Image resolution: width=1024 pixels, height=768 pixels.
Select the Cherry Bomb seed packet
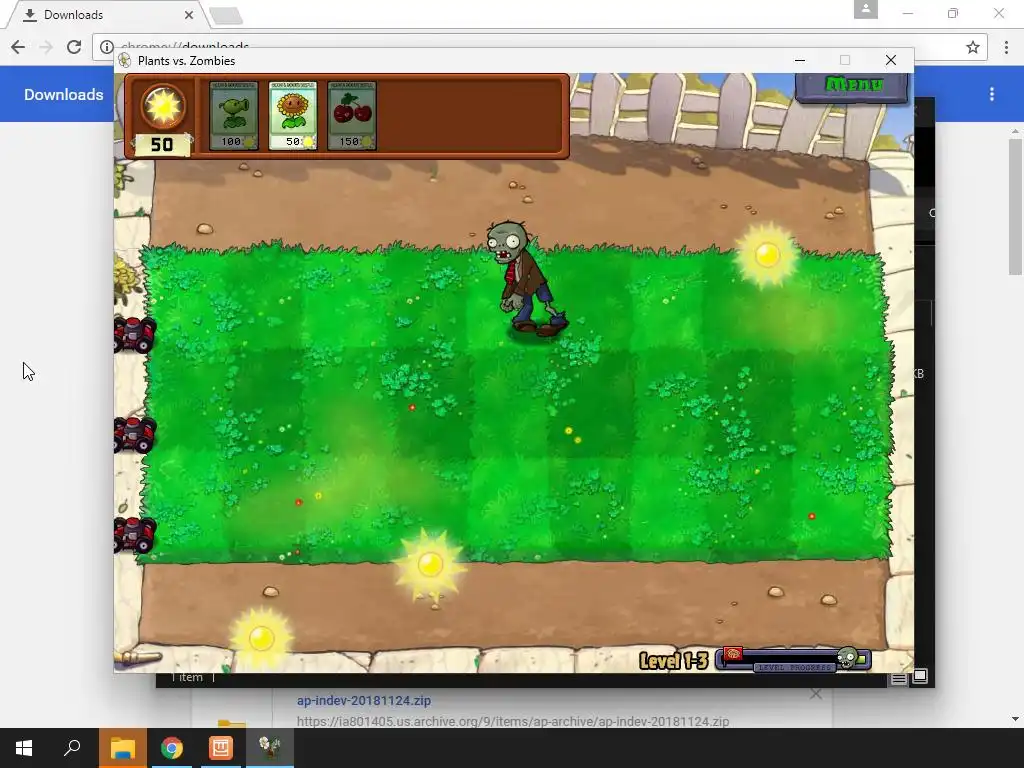pos(352,116)
